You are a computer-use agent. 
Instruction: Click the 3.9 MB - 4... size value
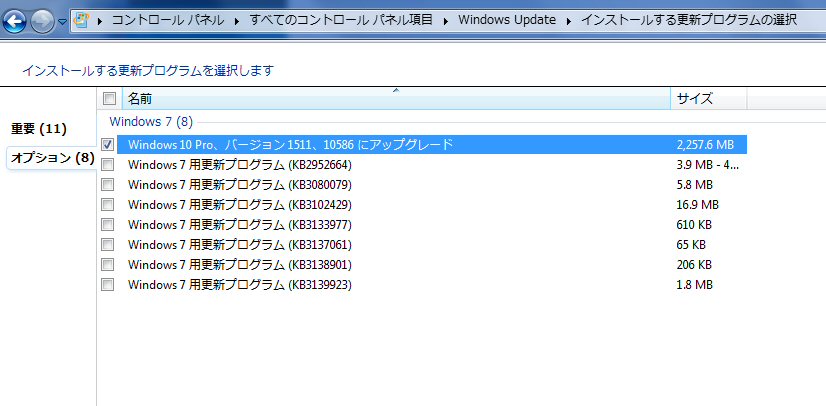coord(708,165)
